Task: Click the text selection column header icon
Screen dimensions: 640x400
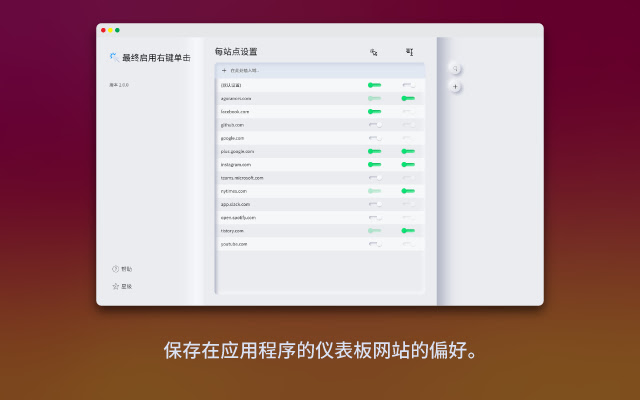Action: (x=409, y=52)
